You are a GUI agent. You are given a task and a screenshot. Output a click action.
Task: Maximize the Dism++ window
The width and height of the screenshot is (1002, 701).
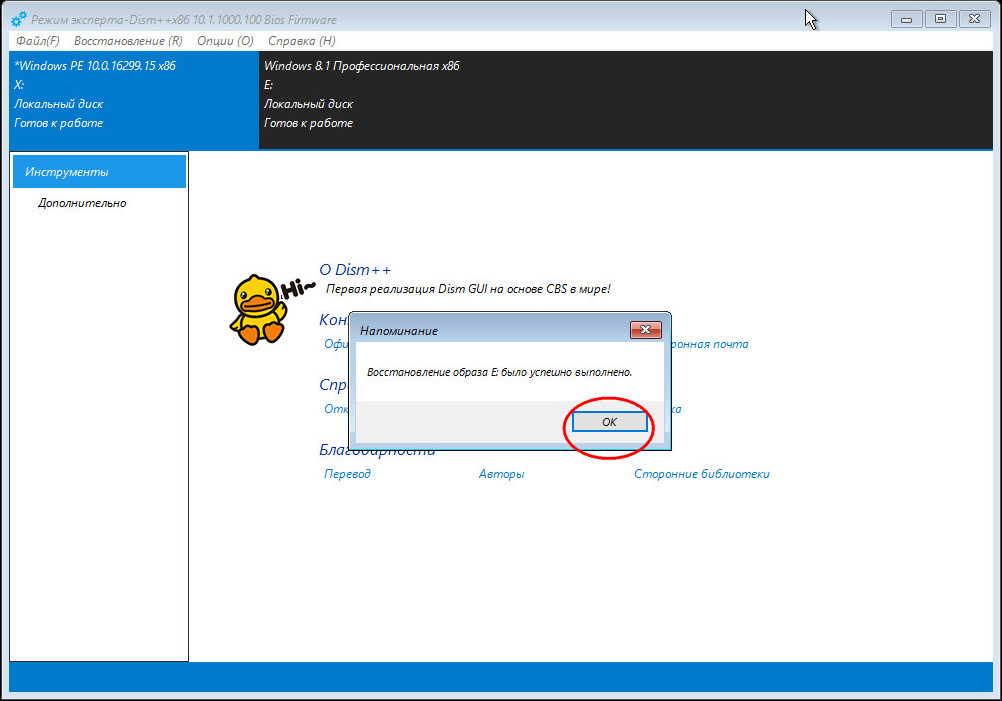pyautogui.click(x=940, y=19)
